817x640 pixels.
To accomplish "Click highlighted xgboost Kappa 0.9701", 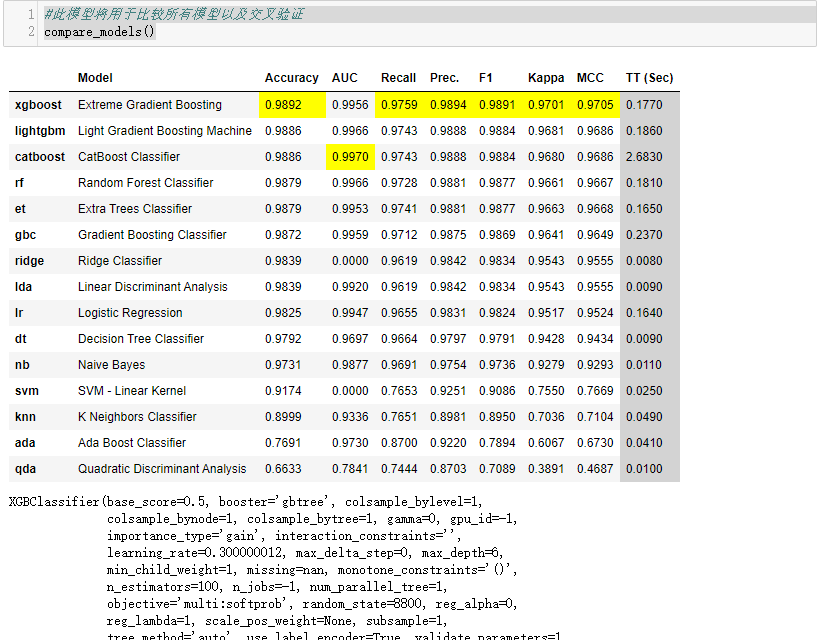I will [546, 105].
